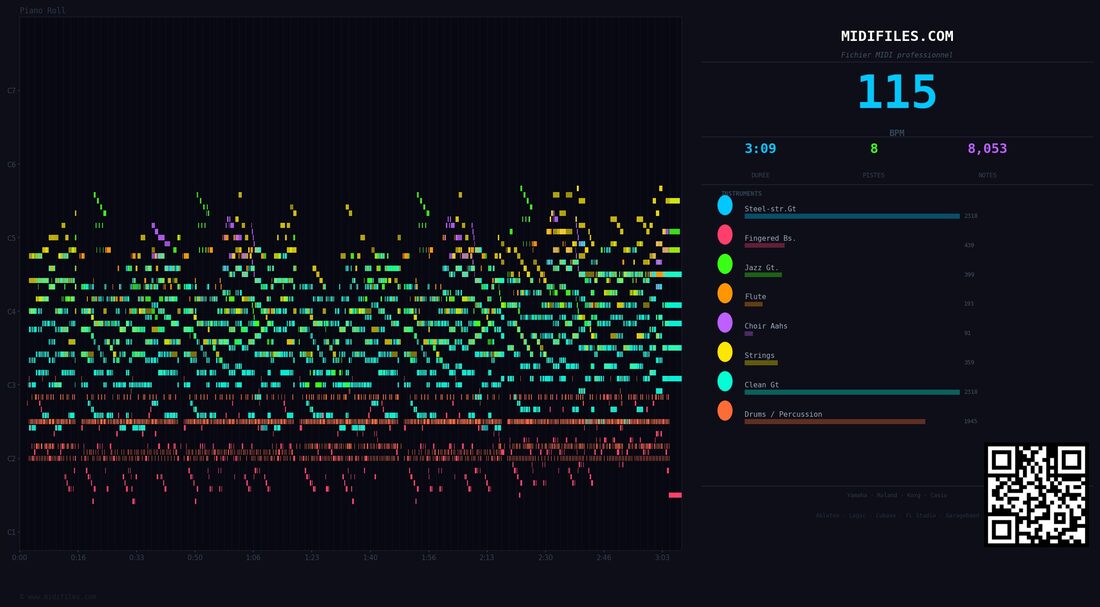
Task: Click the C4 pitch label
Action: [11, 312]
